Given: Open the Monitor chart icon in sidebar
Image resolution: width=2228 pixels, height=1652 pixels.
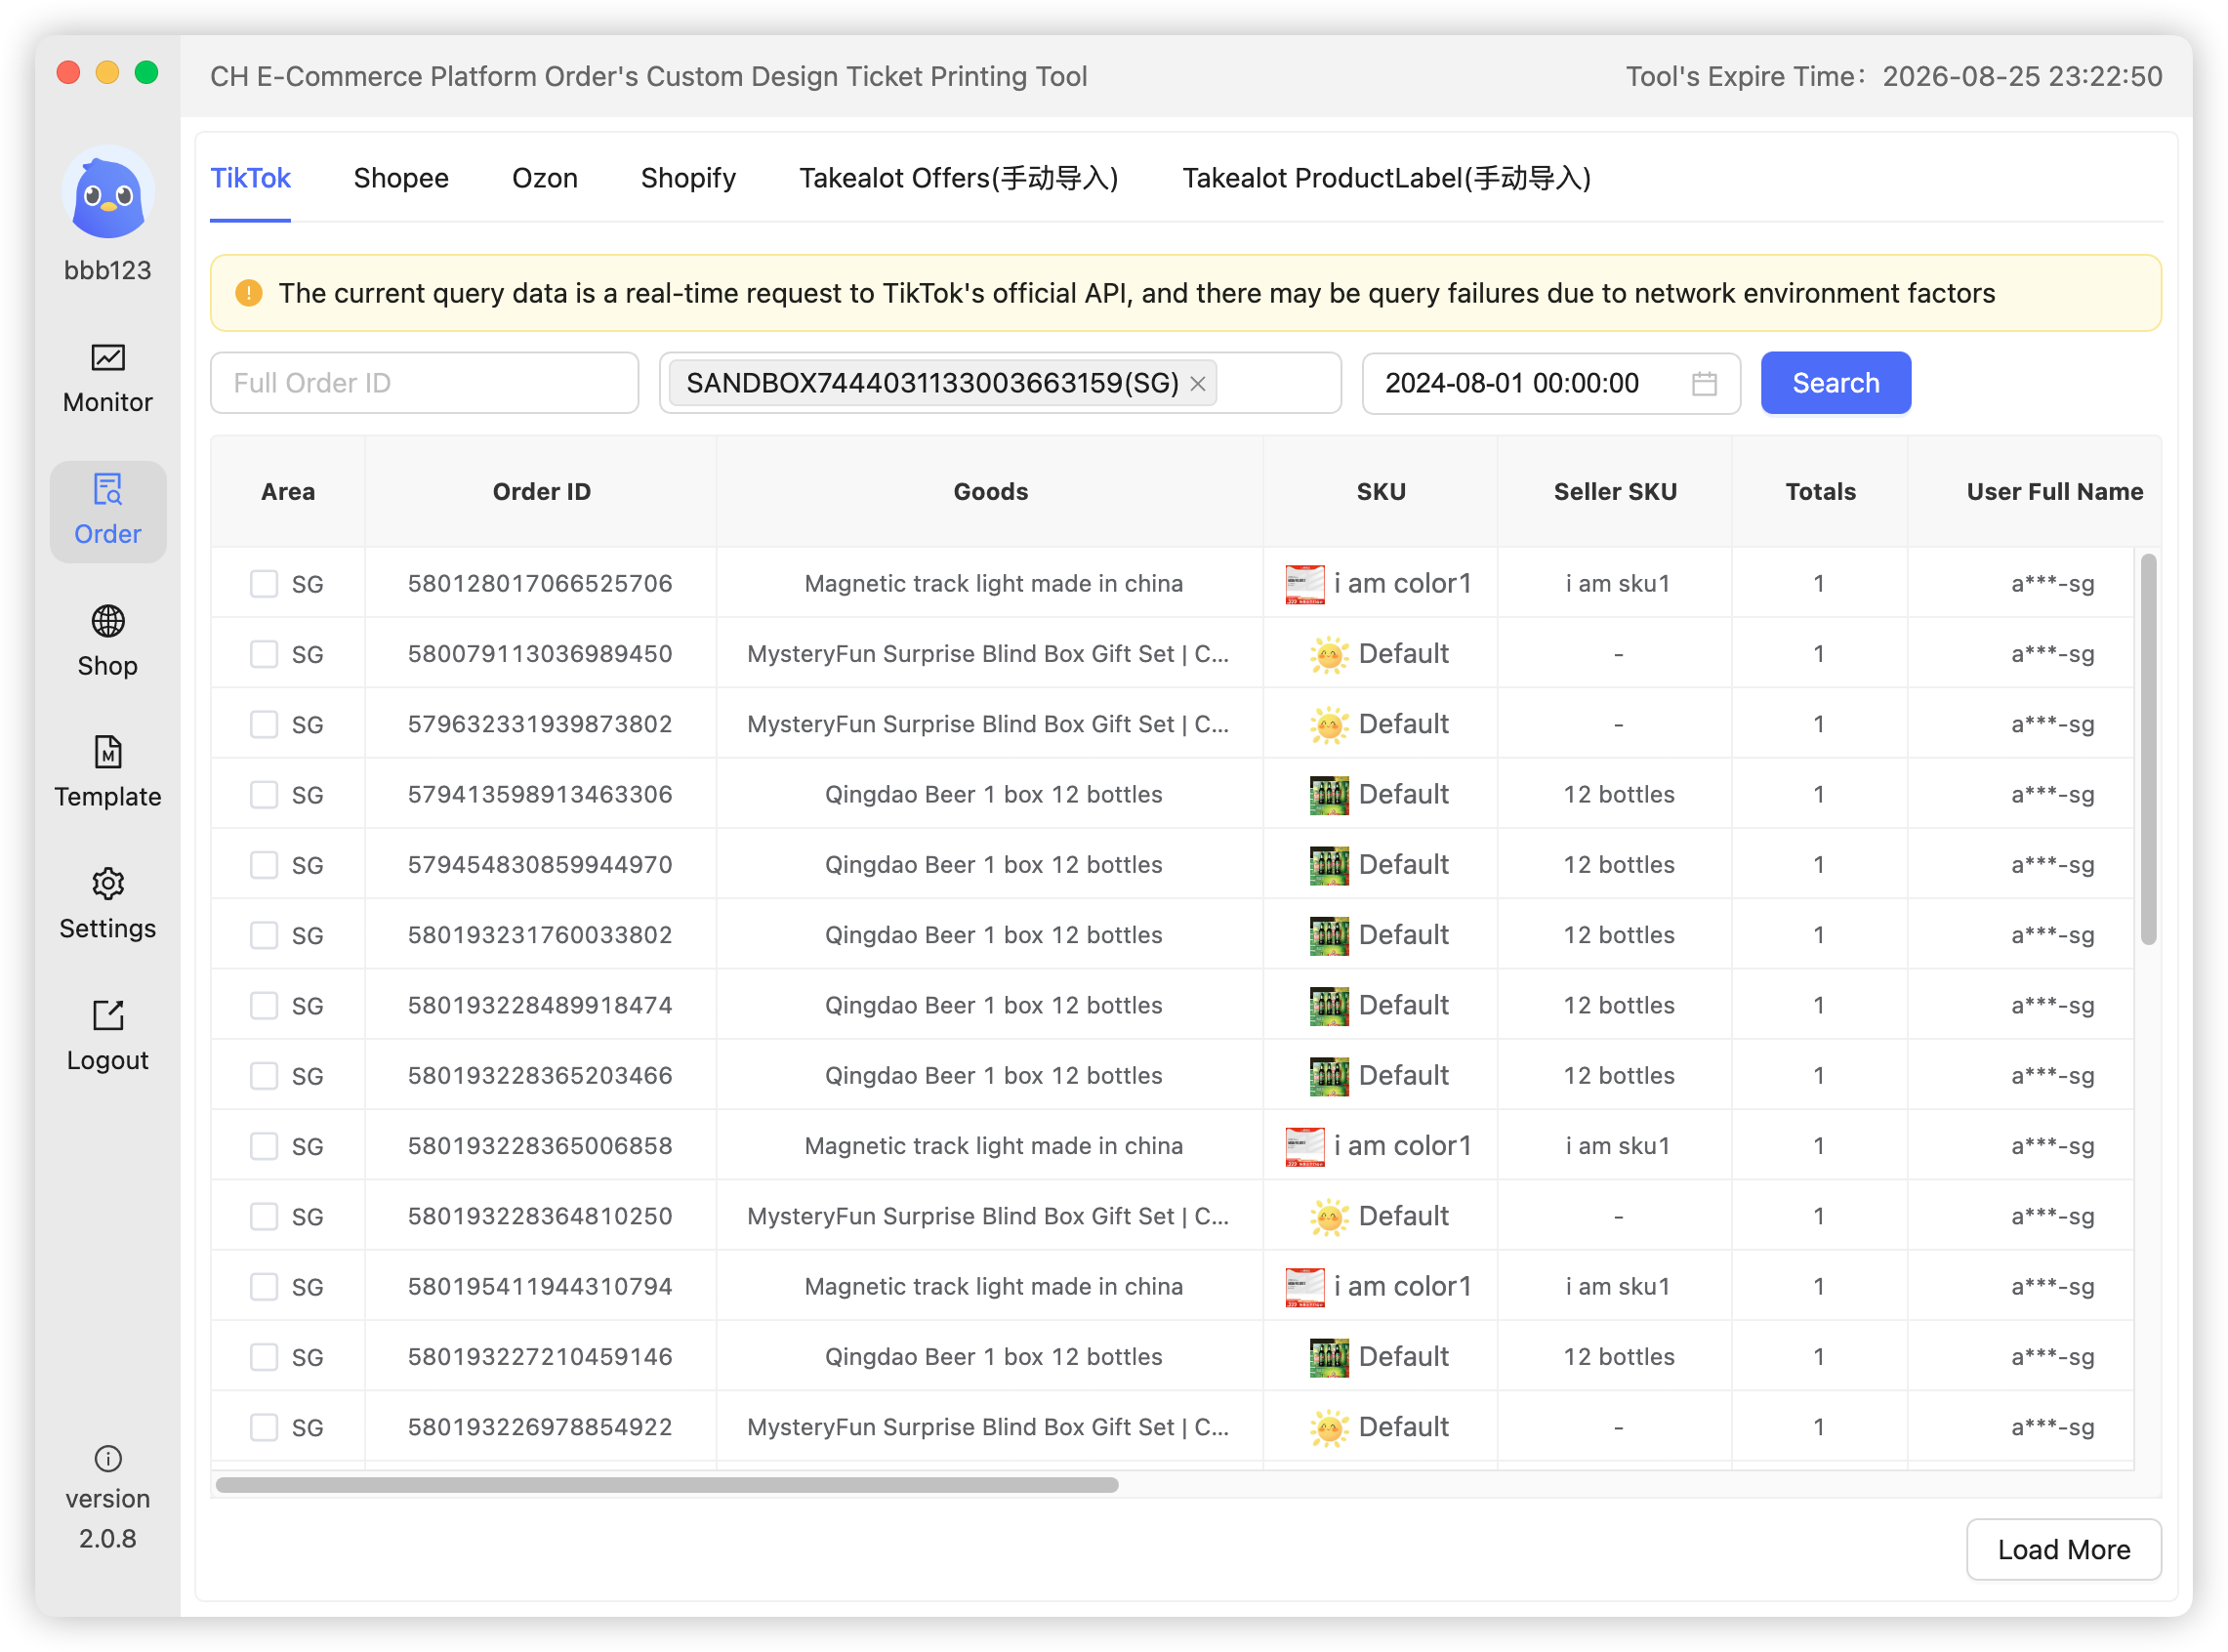Looking at the screenshot, I should coord(108,358).
